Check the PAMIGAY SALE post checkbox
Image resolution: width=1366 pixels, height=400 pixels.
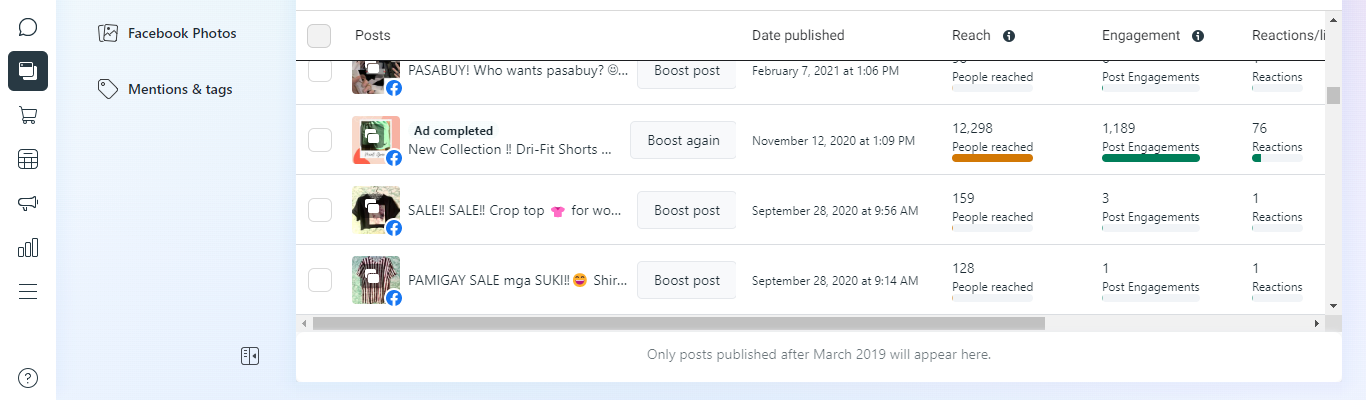[x=320, y=280]
